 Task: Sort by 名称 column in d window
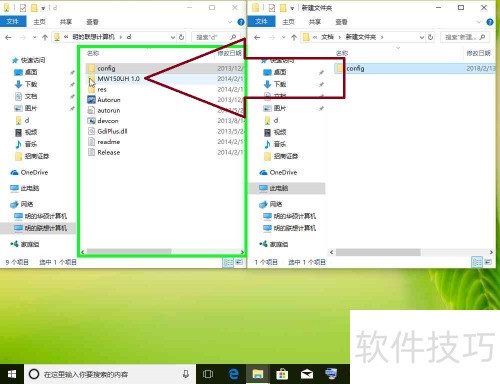pos(93,53)
